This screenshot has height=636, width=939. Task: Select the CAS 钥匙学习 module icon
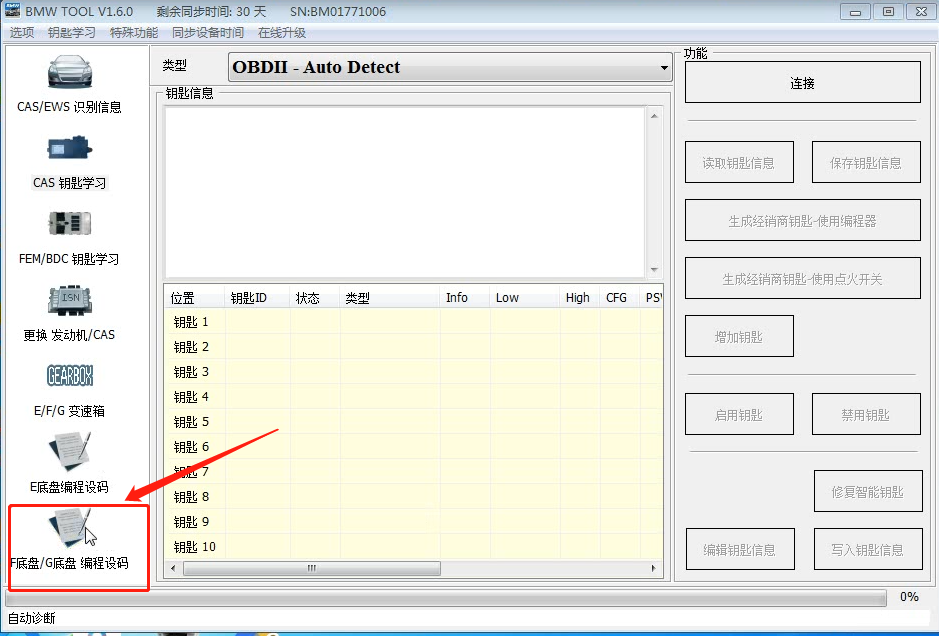(x=69, y=147)
